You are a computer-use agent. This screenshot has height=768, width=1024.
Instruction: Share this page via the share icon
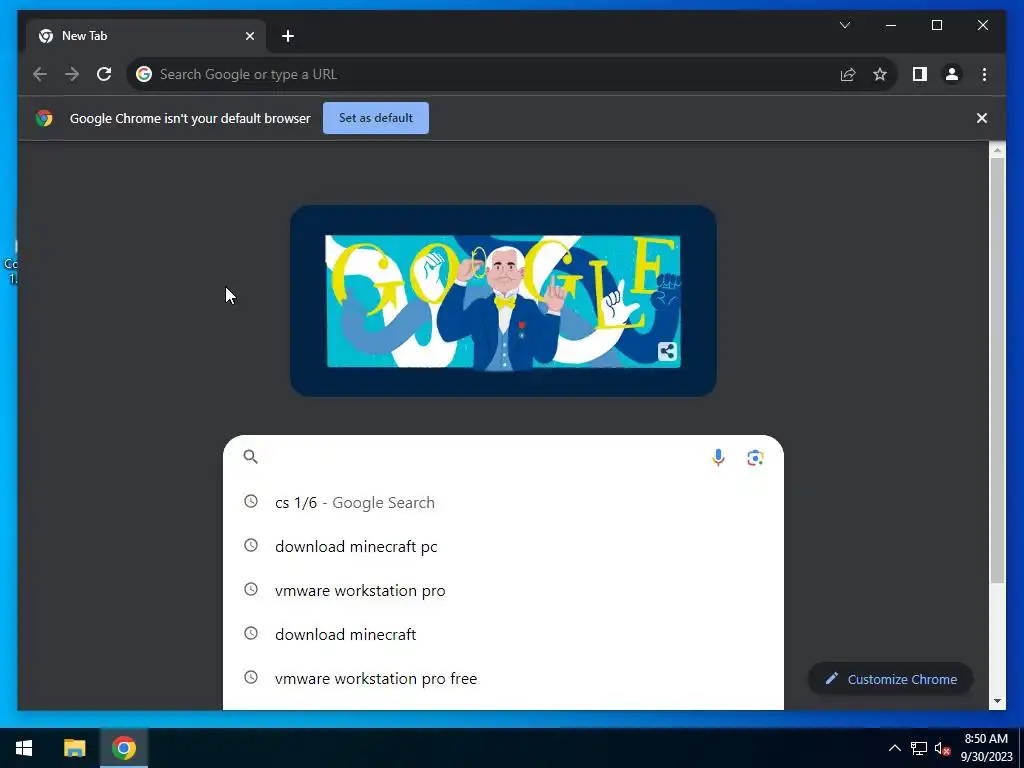click(x=848, y=74)
